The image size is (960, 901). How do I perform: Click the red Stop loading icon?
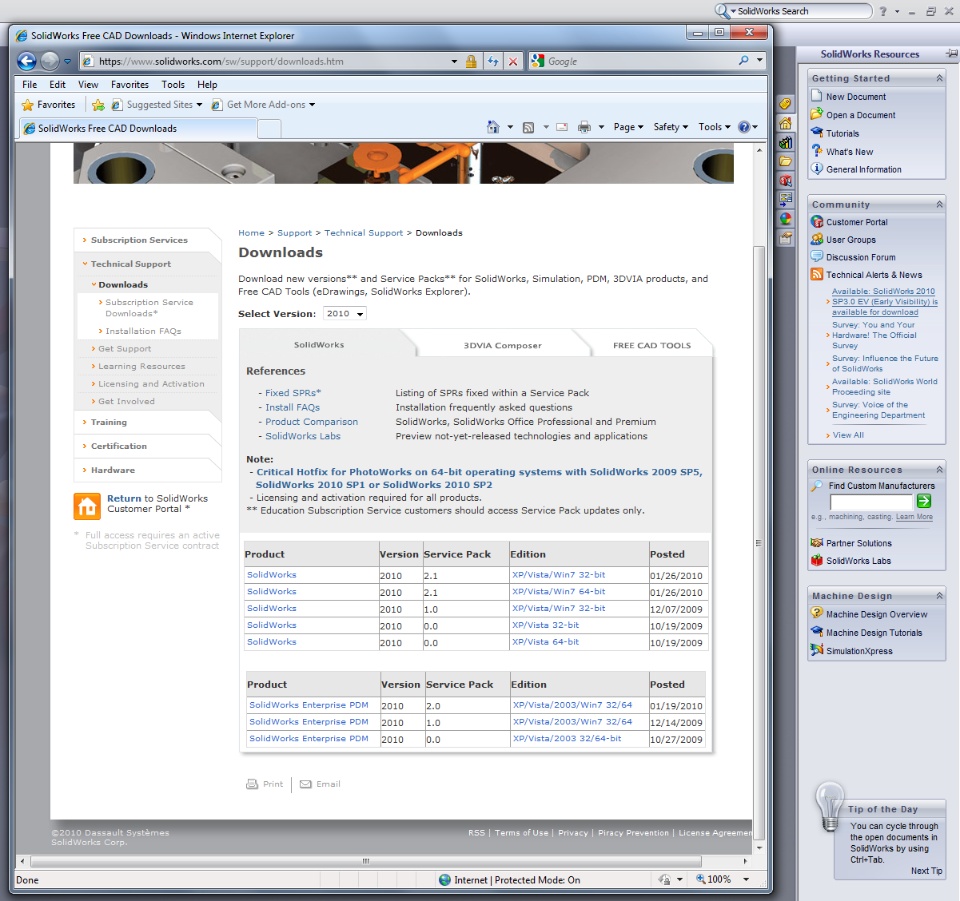pyautogui.click(x=513, y=61)
